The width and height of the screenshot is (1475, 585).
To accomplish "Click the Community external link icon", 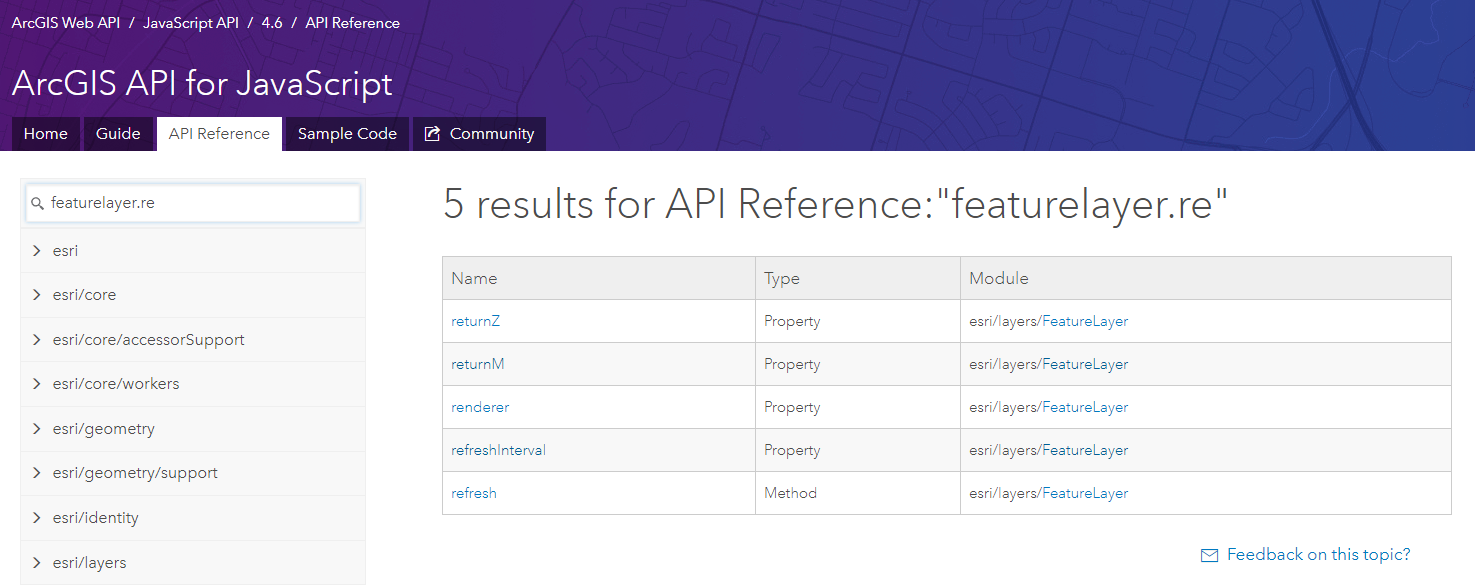I will [432, 134].
